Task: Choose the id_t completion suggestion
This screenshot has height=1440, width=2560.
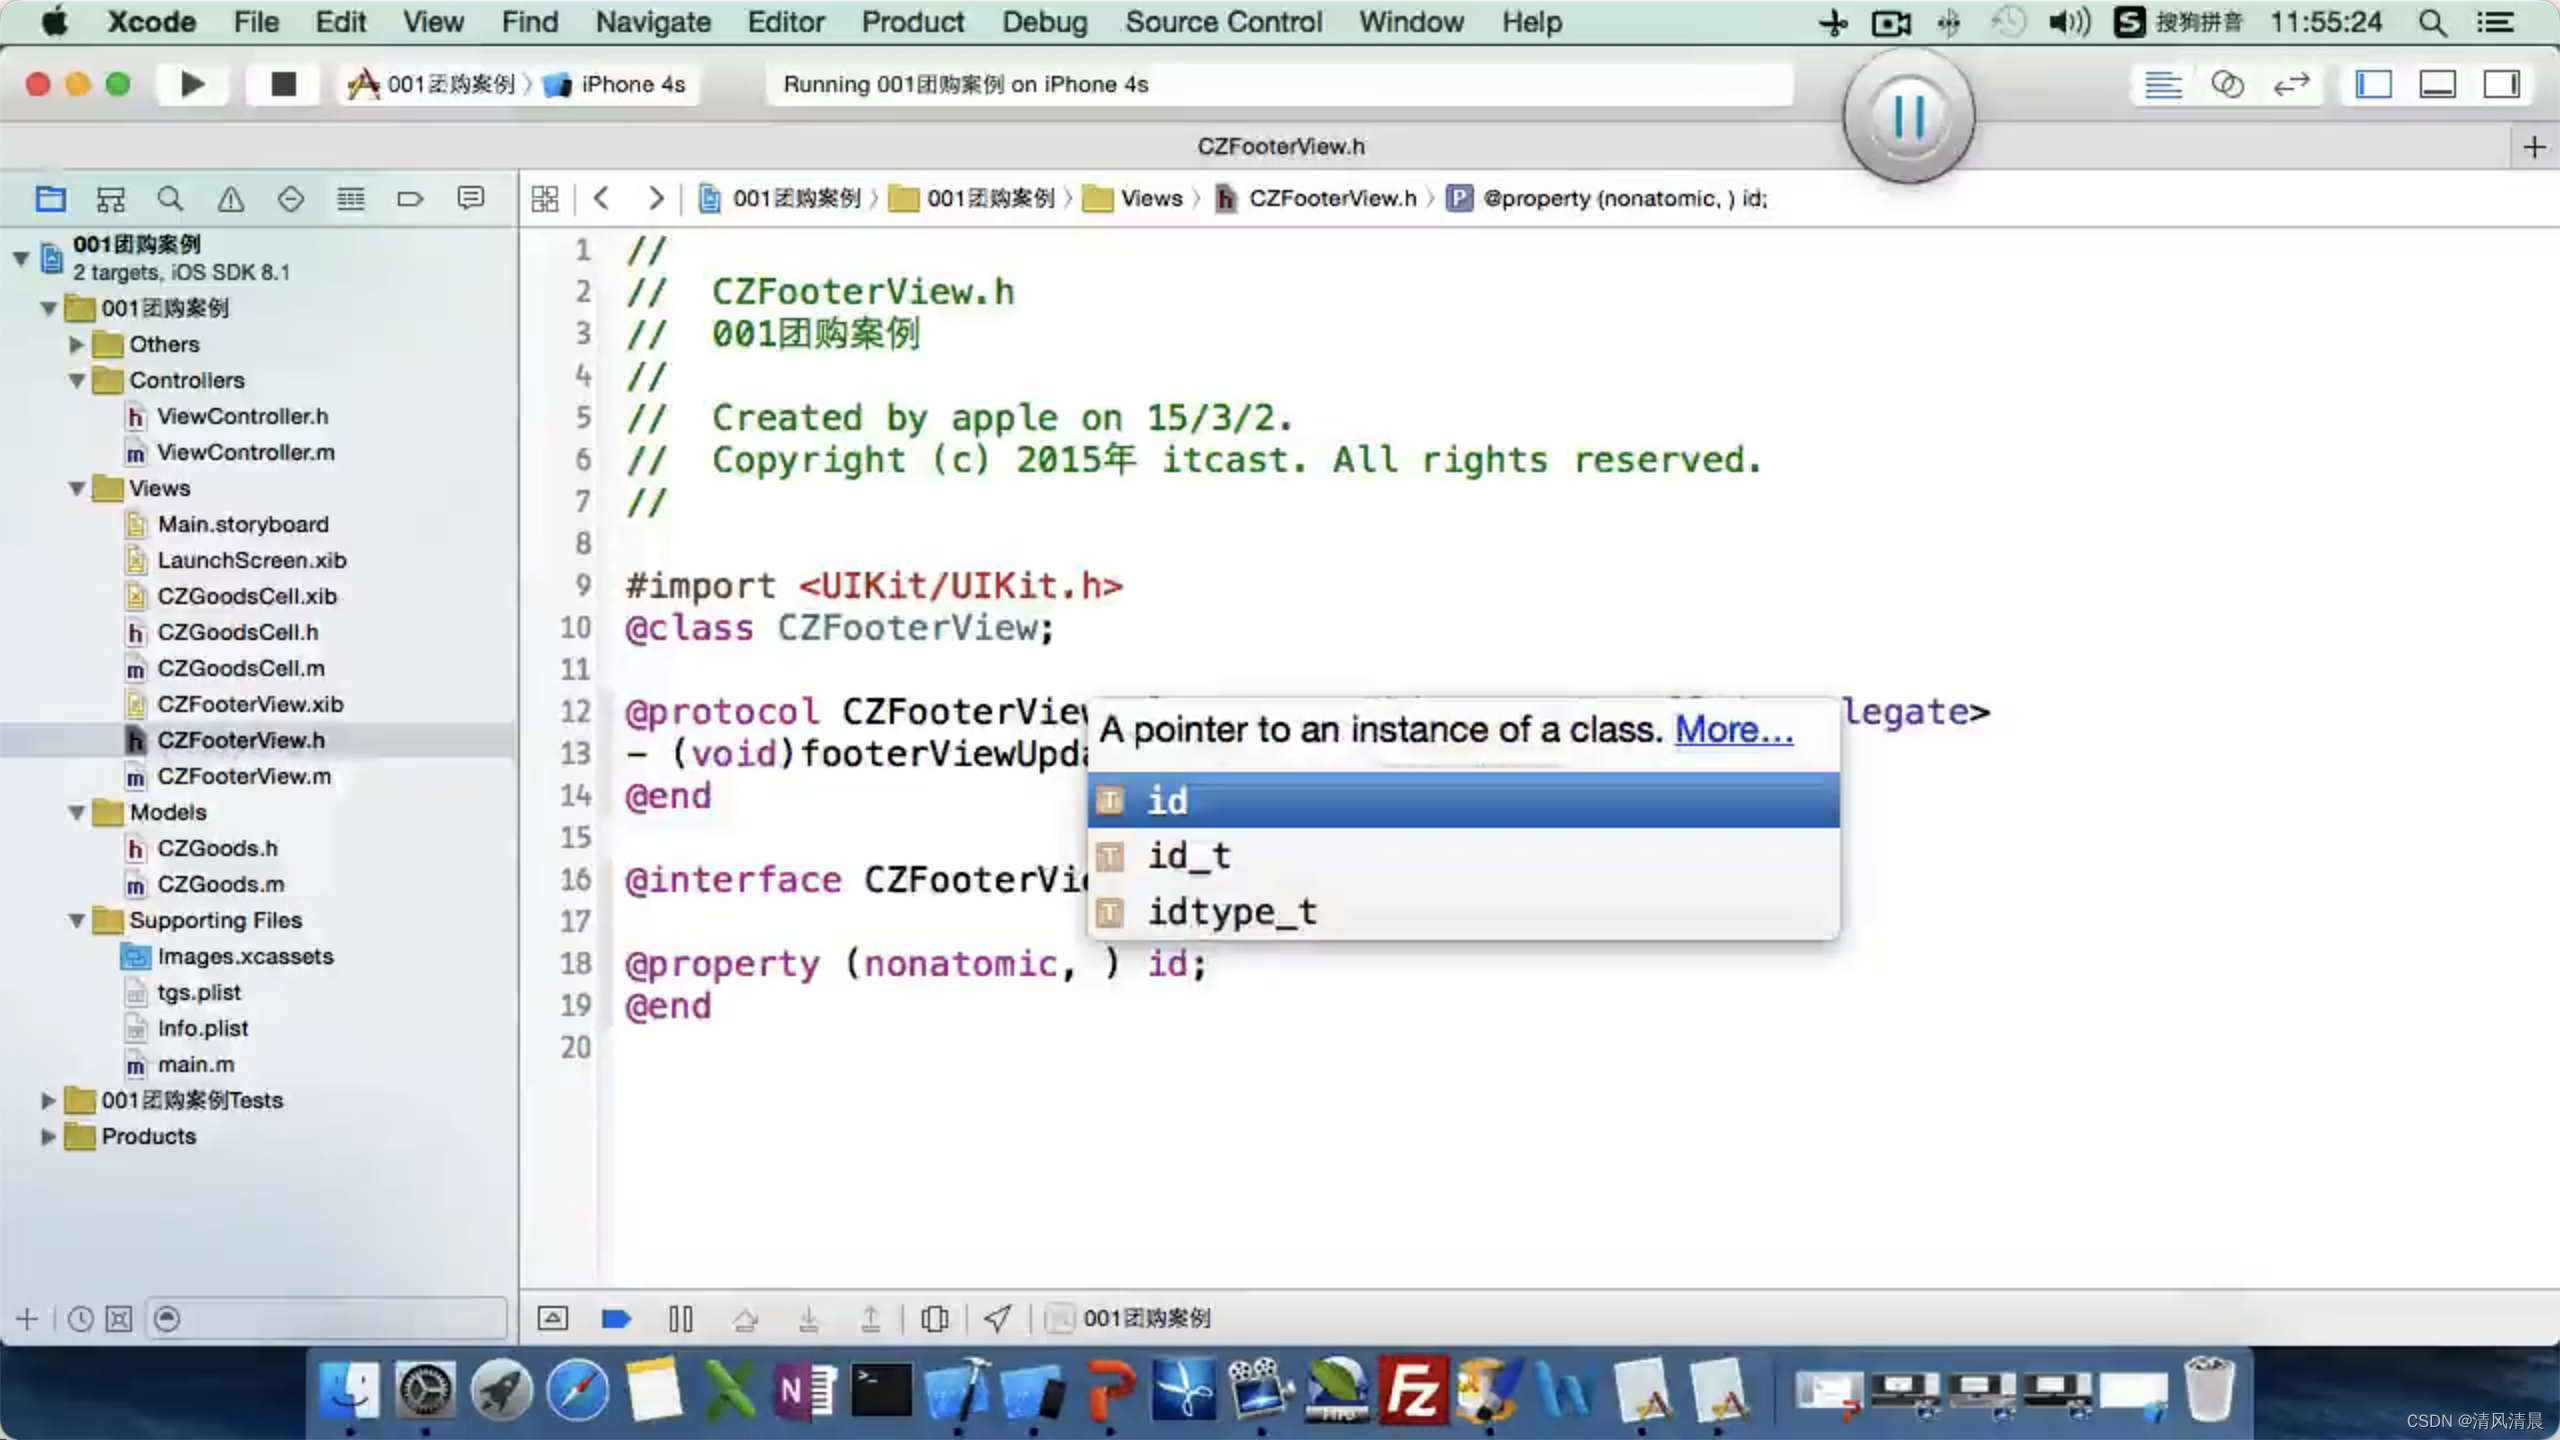Action: click(x=1463, y=856)
